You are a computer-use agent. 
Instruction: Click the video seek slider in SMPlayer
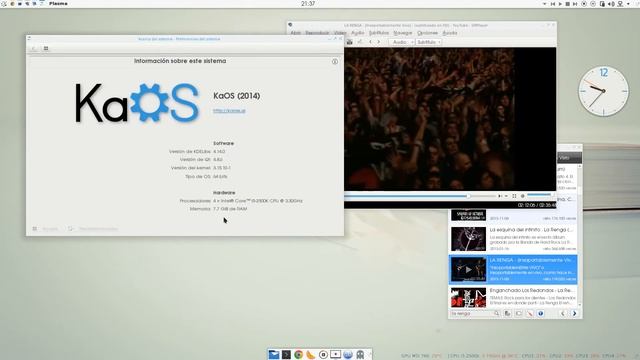pos(420,196)
